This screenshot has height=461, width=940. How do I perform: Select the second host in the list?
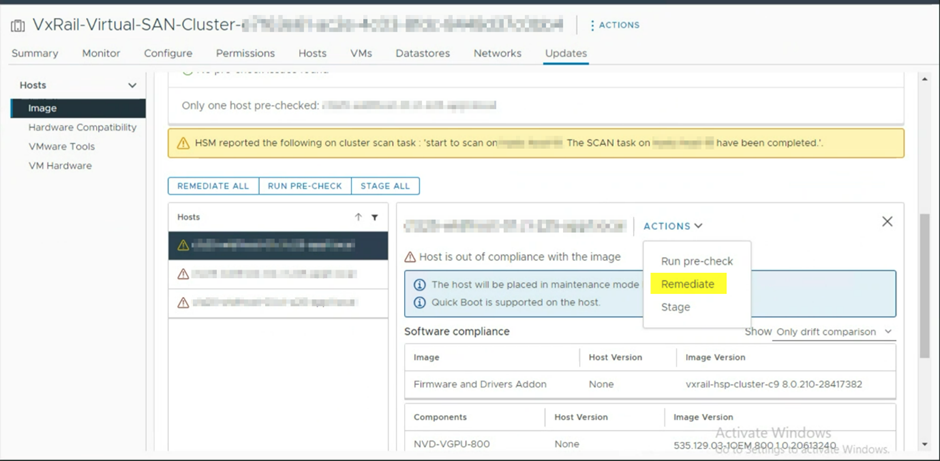click(x=278, y=274)
